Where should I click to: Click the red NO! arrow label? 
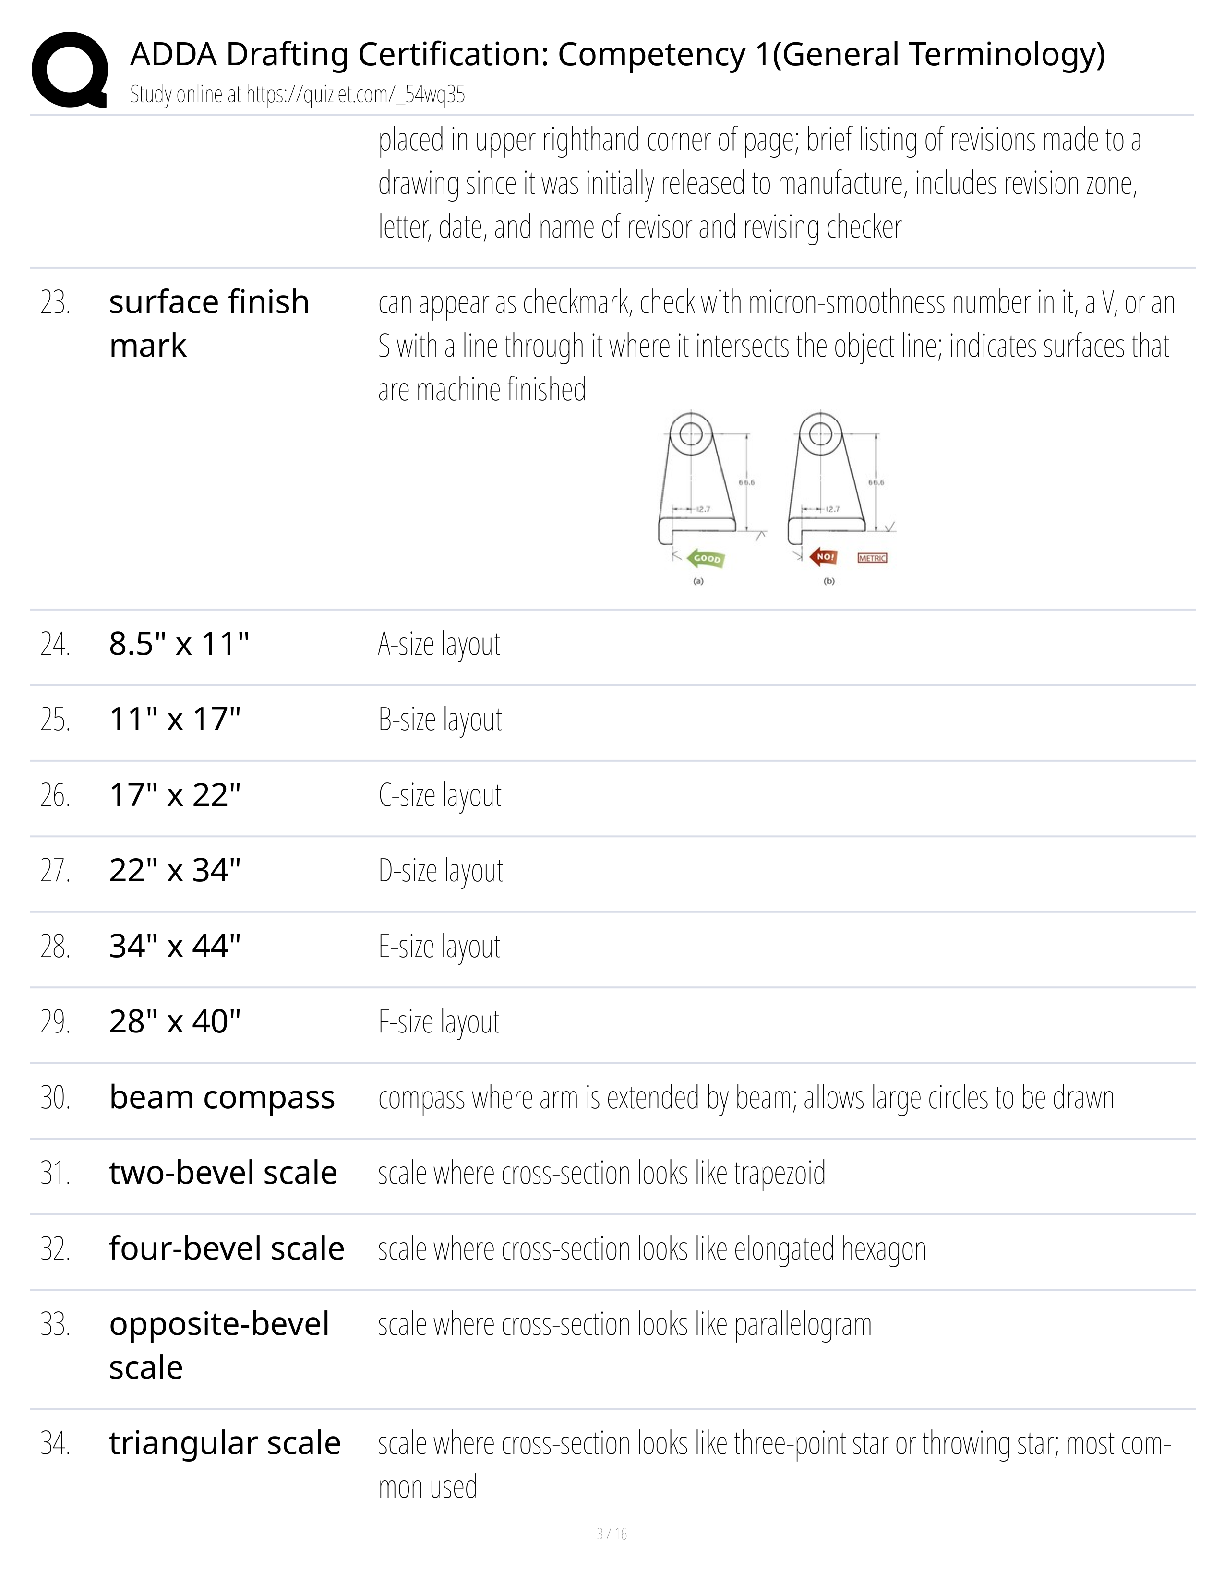pyautogui.click(x=825, y=557)
